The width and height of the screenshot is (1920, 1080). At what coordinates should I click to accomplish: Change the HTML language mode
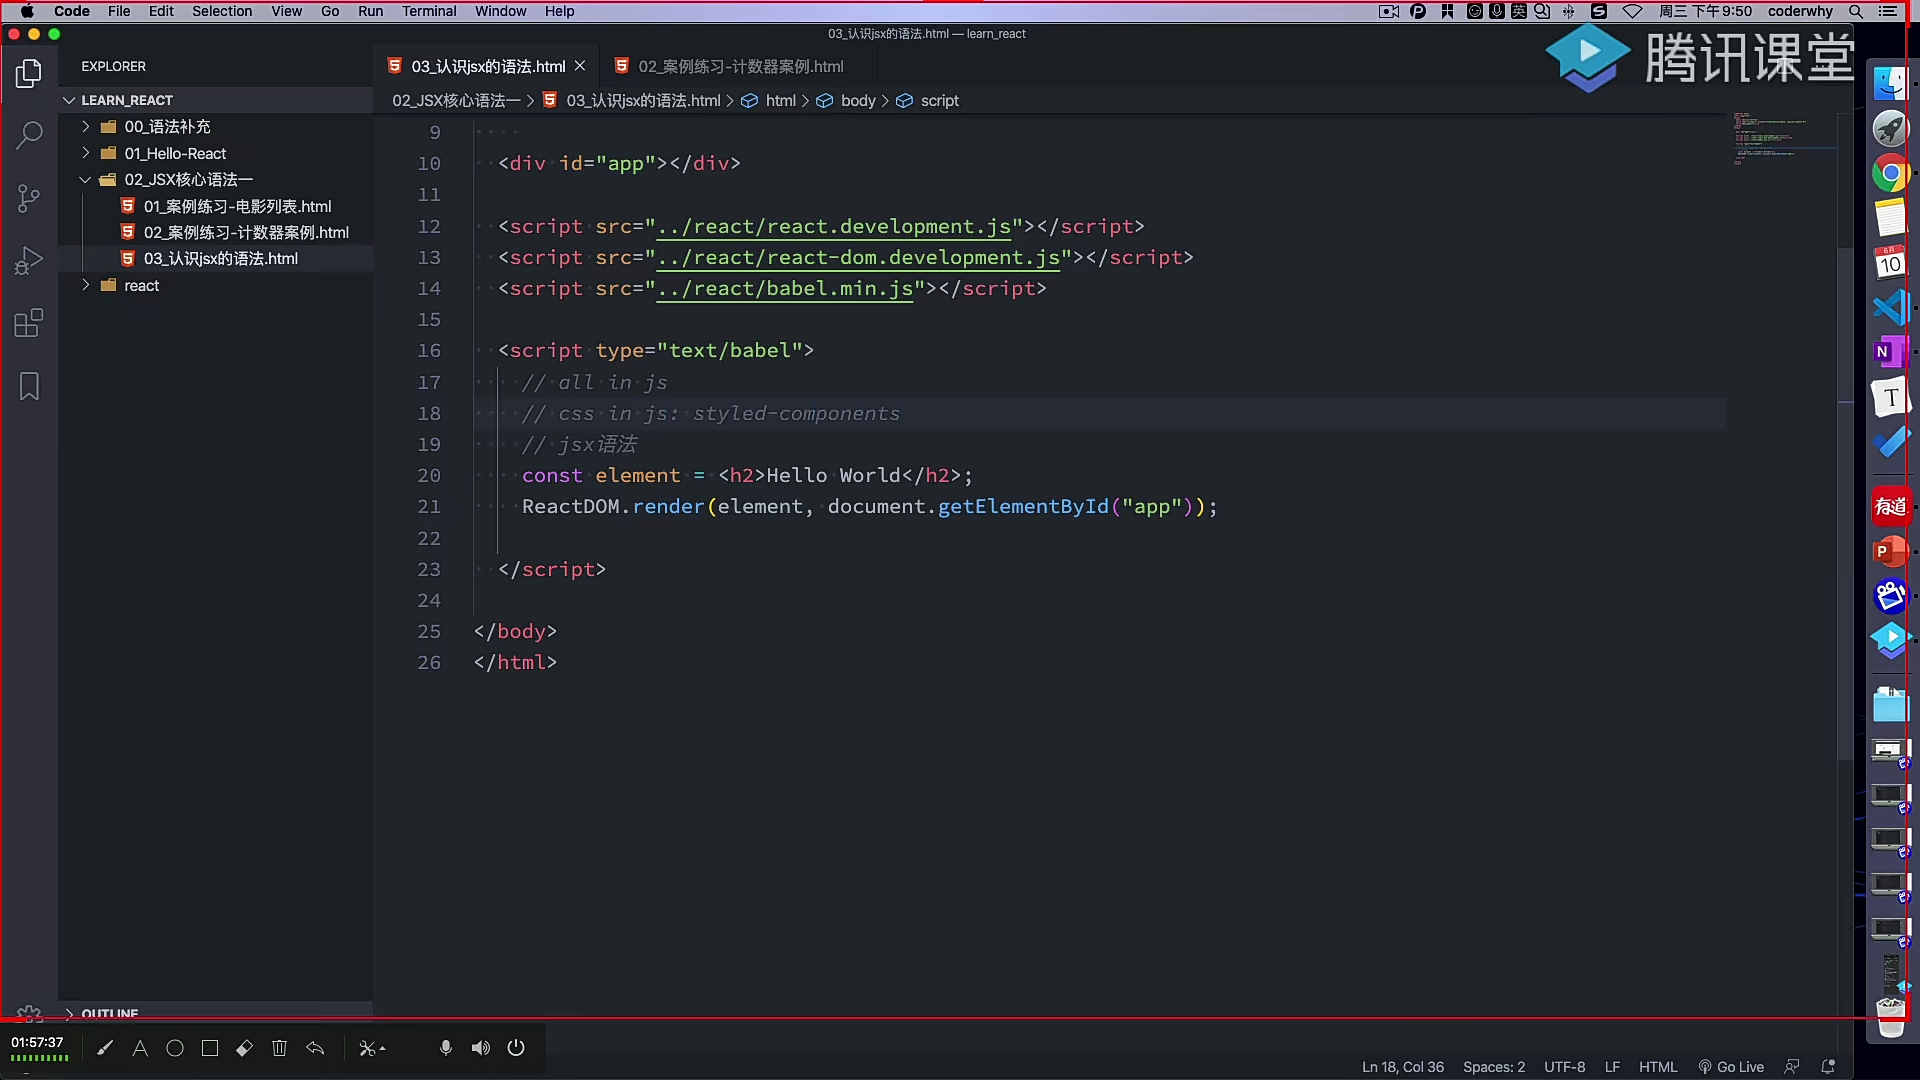click(1658, 1067)
